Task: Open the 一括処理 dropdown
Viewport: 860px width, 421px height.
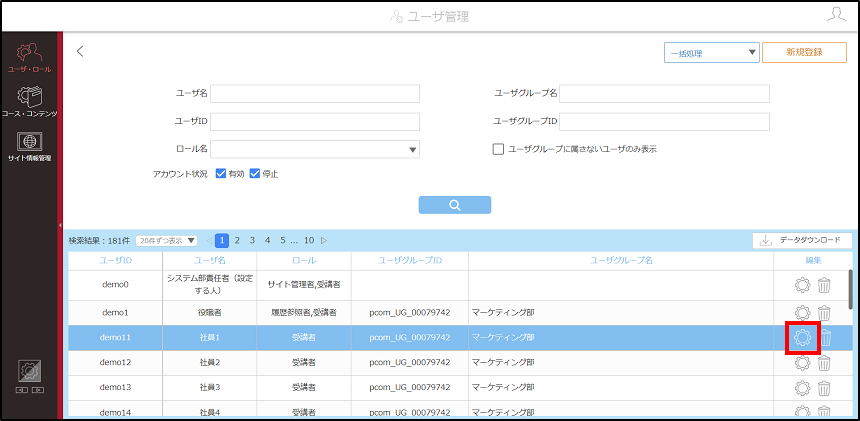Action: coord(711,53)
